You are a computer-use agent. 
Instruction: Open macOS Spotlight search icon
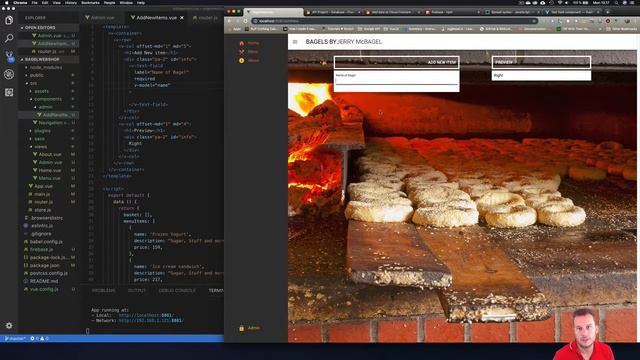[x=617, y=3]
